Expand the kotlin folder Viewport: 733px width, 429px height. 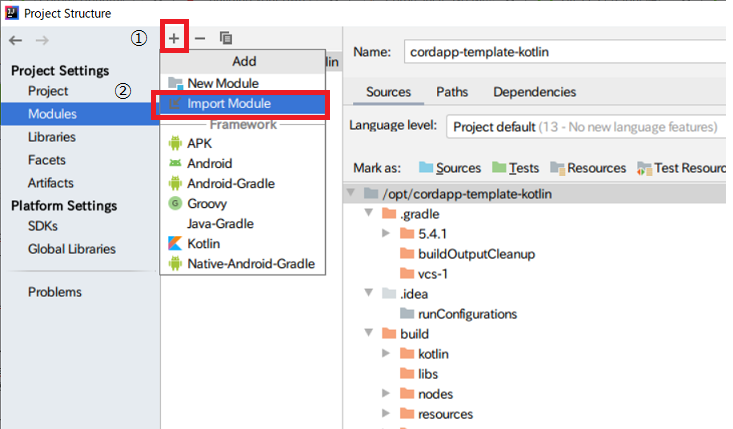[x=386, y=353]
